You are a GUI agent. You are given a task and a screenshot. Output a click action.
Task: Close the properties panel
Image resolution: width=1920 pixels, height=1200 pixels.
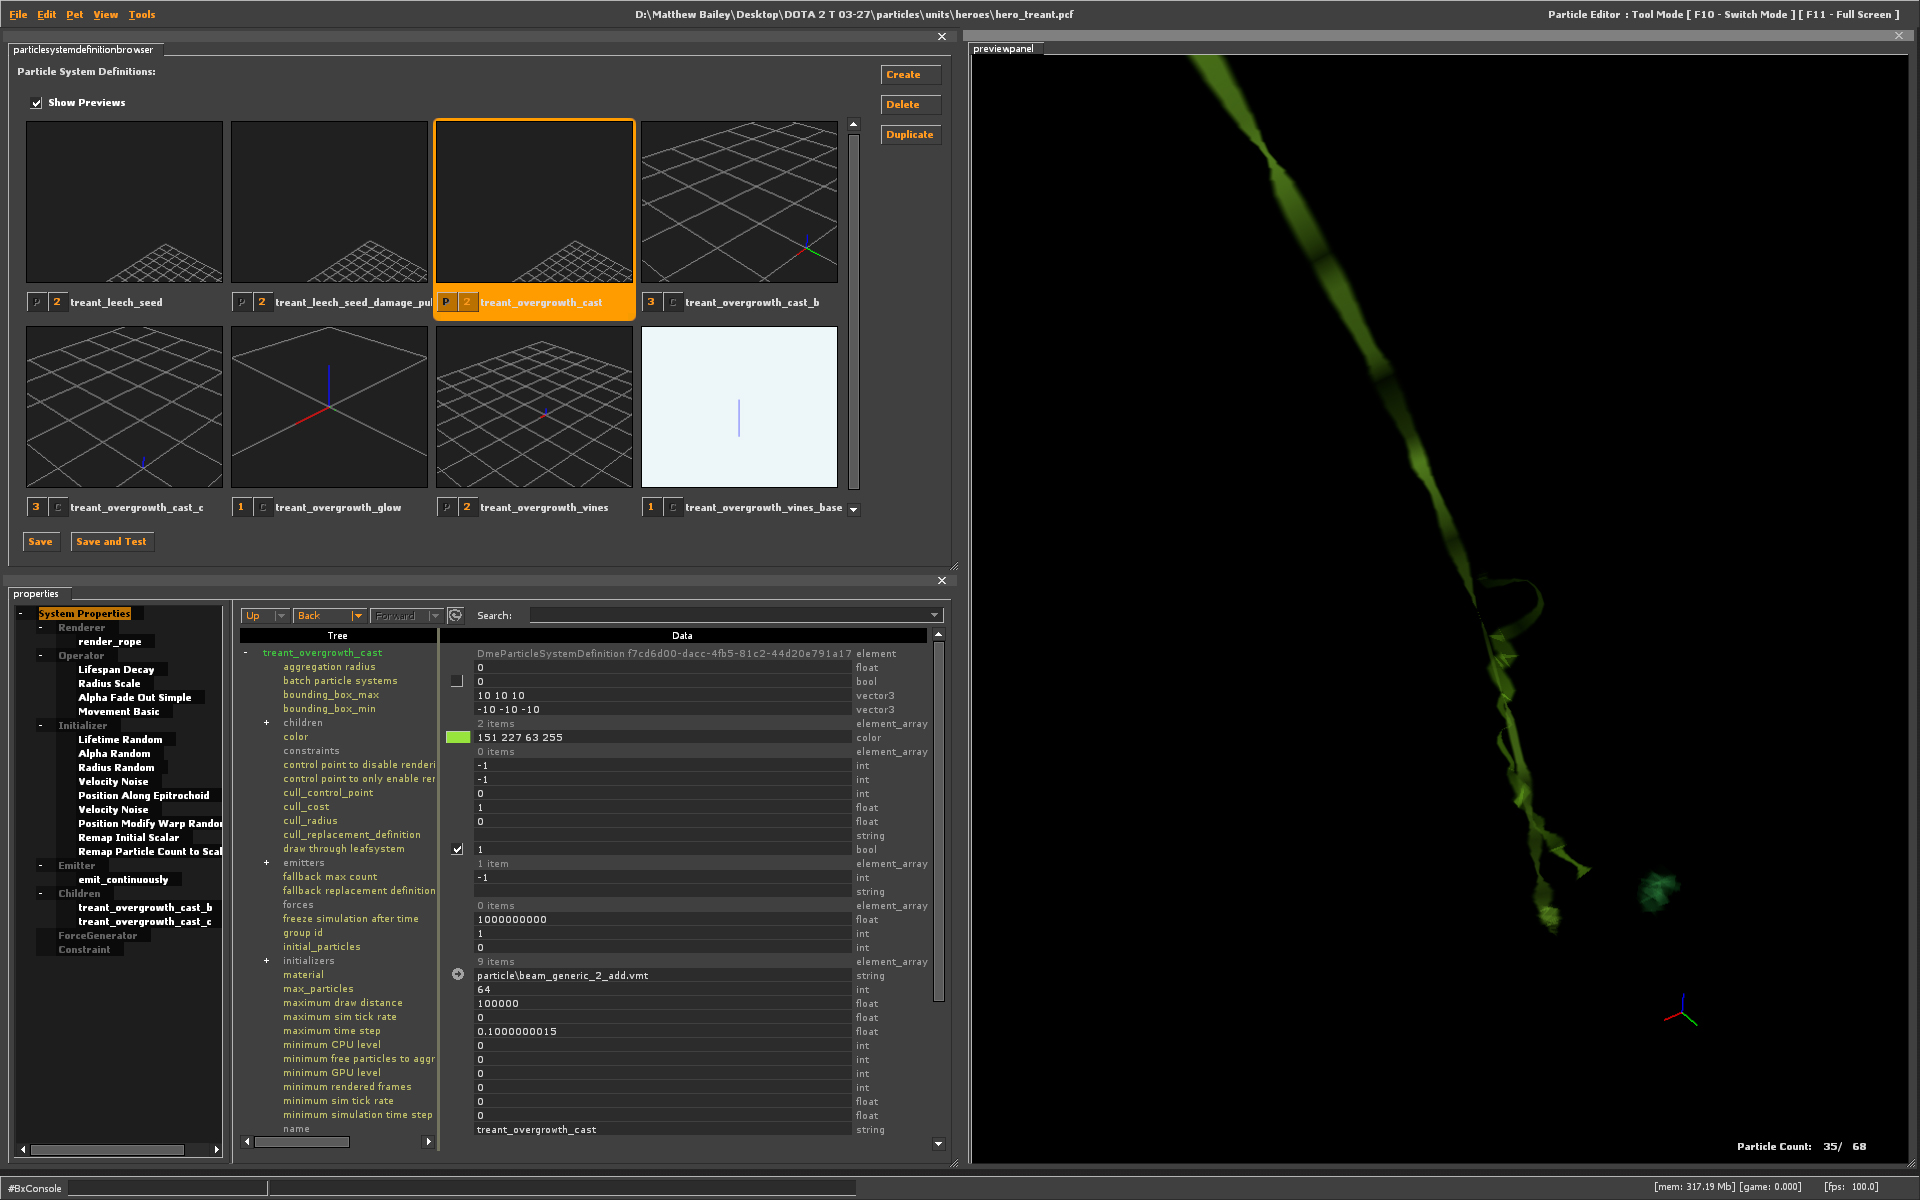(942, 580)
